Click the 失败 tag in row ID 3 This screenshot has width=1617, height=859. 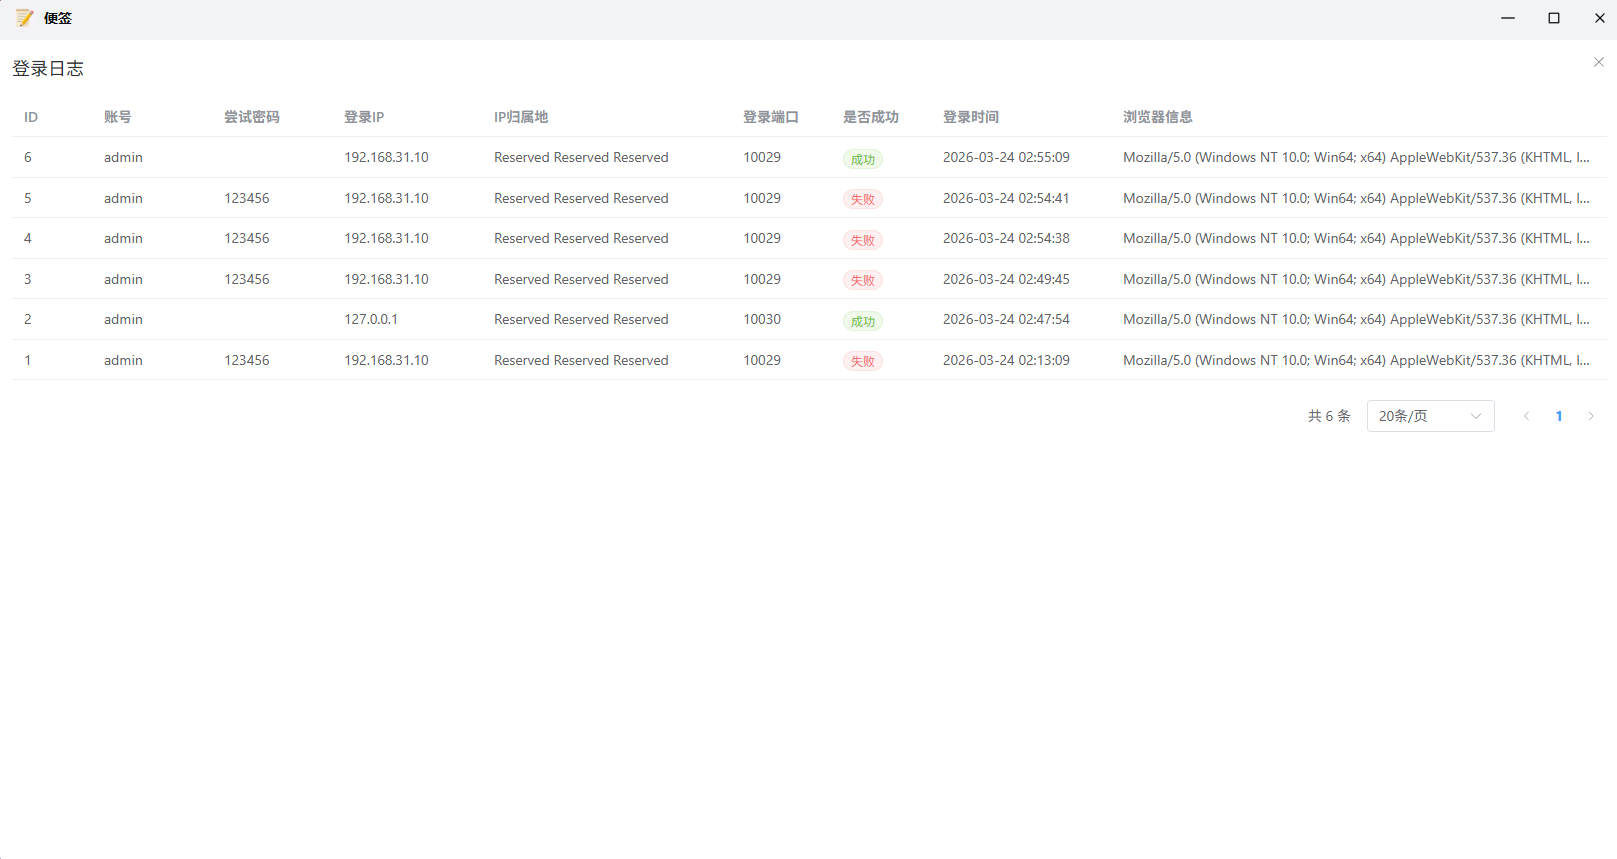[x=863, y=280]
